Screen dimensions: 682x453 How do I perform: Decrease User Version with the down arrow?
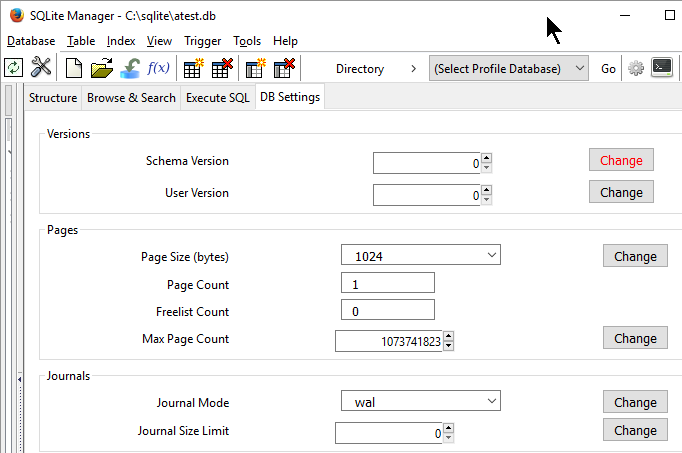tap(487, 200)
